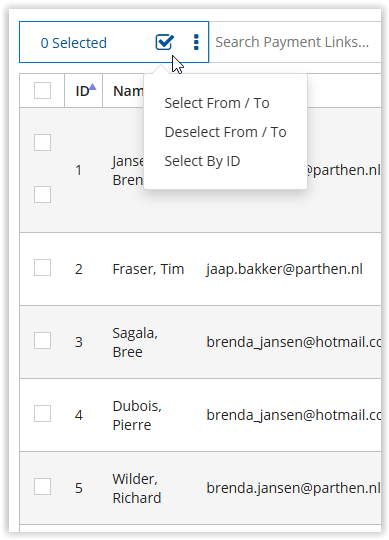389x540 pixels.
Task: Tick the checkbox for Dubois, Pierre
Action: pyautogui.click(x=42, y=414)
